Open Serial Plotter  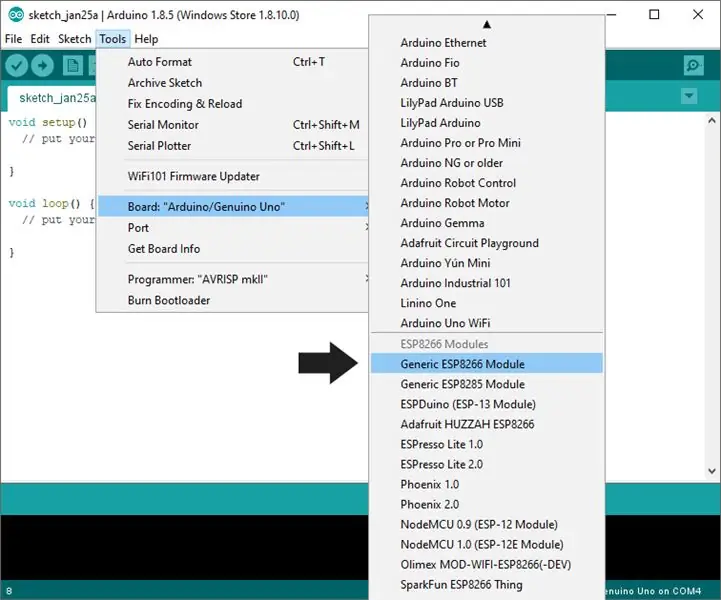coord(233,146)
